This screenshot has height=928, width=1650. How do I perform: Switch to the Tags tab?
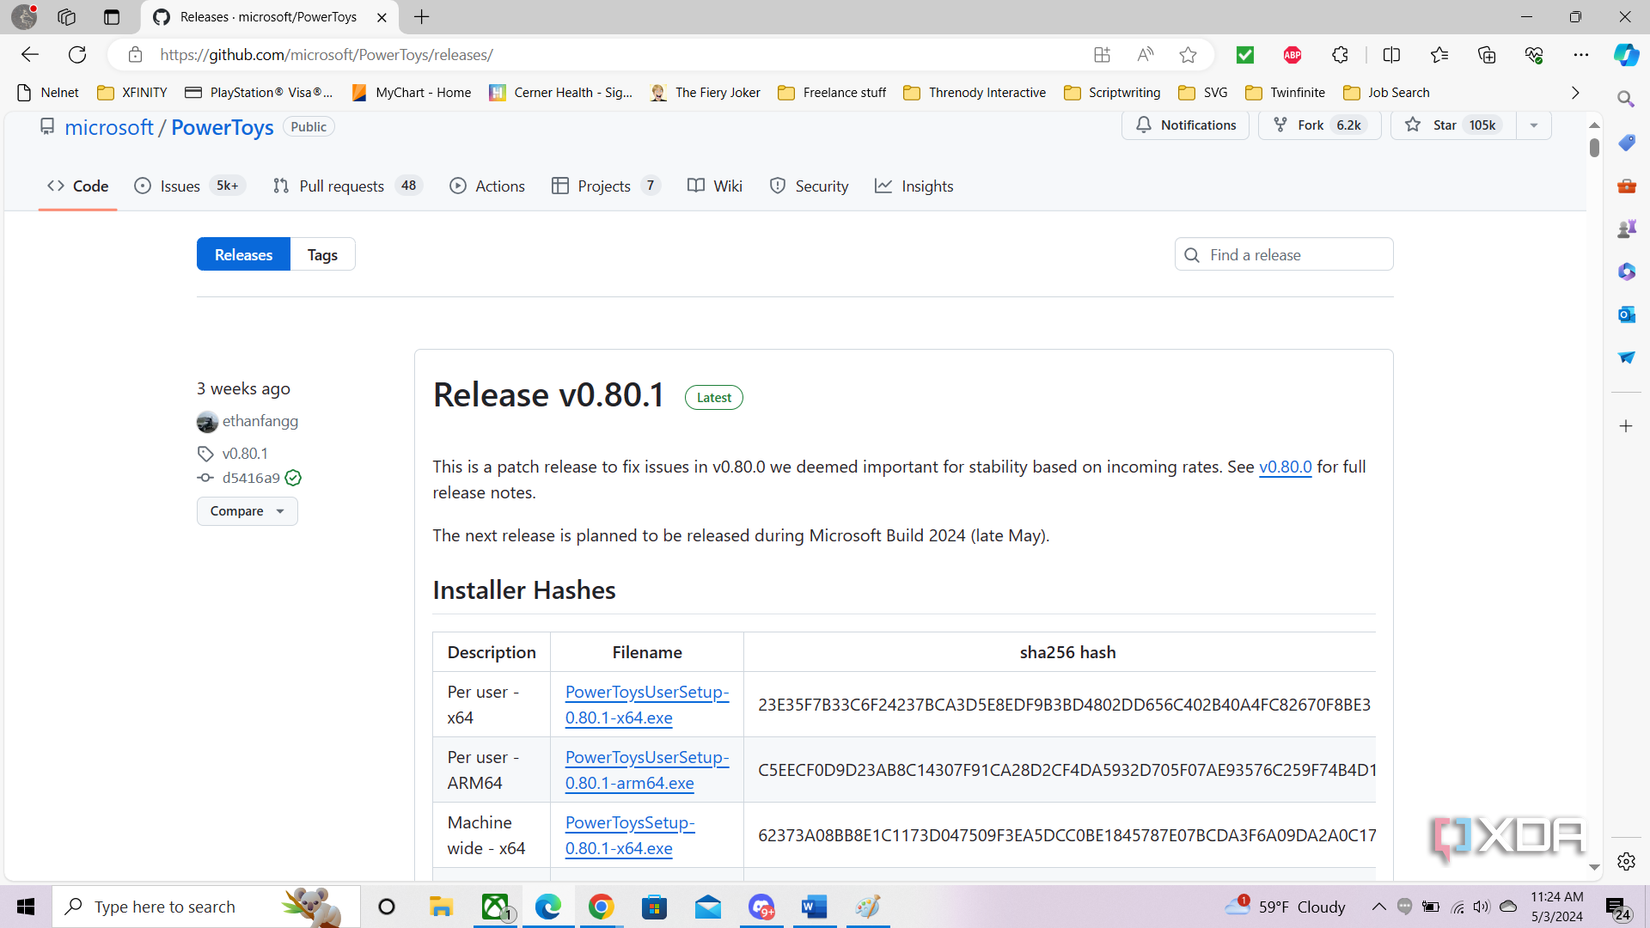[322, 255]
